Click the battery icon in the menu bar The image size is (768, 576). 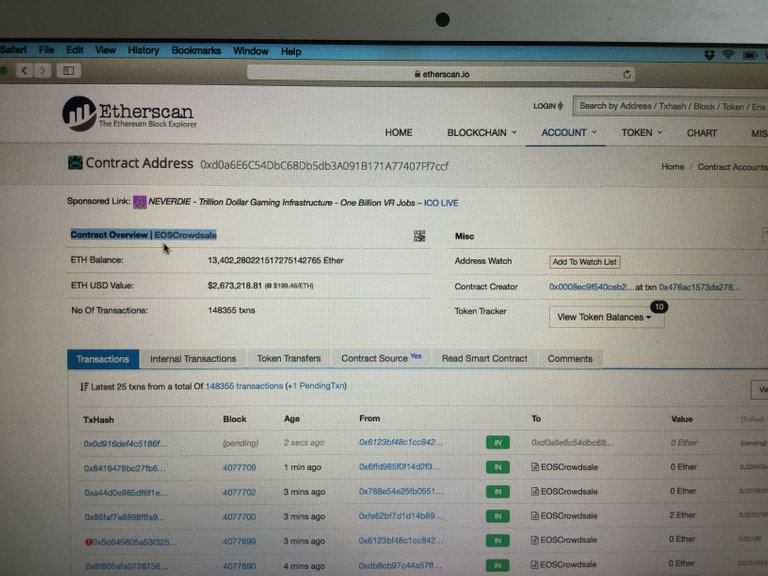click(750, 55)
